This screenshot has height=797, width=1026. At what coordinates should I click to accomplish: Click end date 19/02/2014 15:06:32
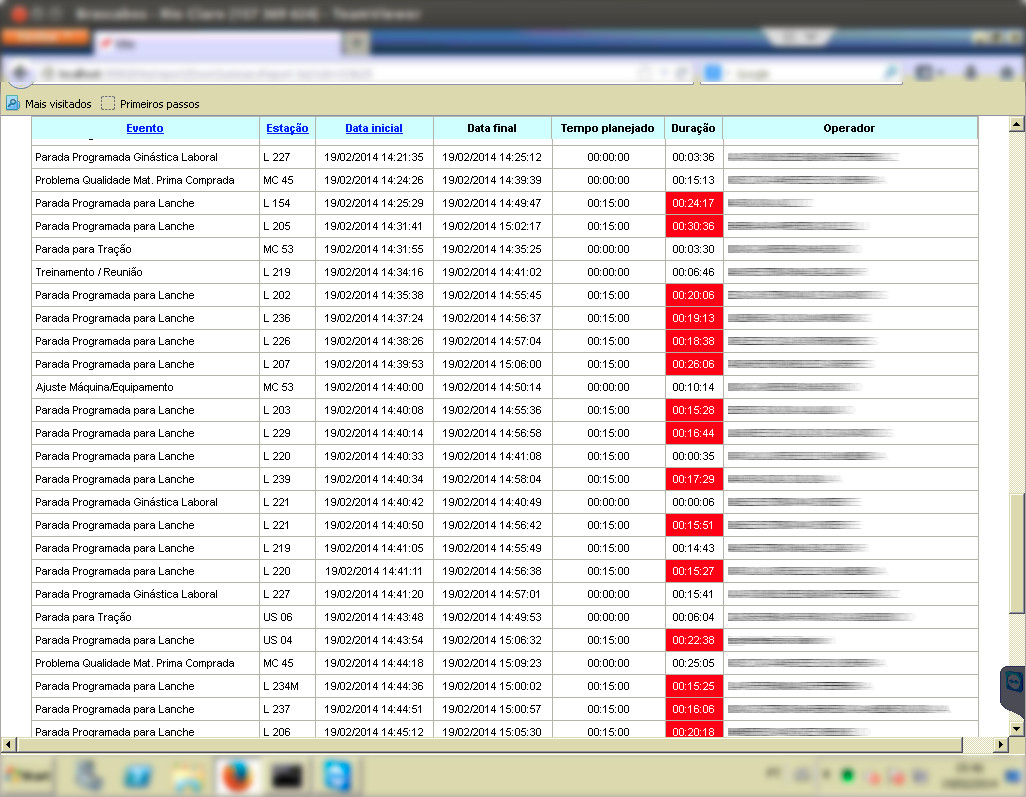click(492, 640)
